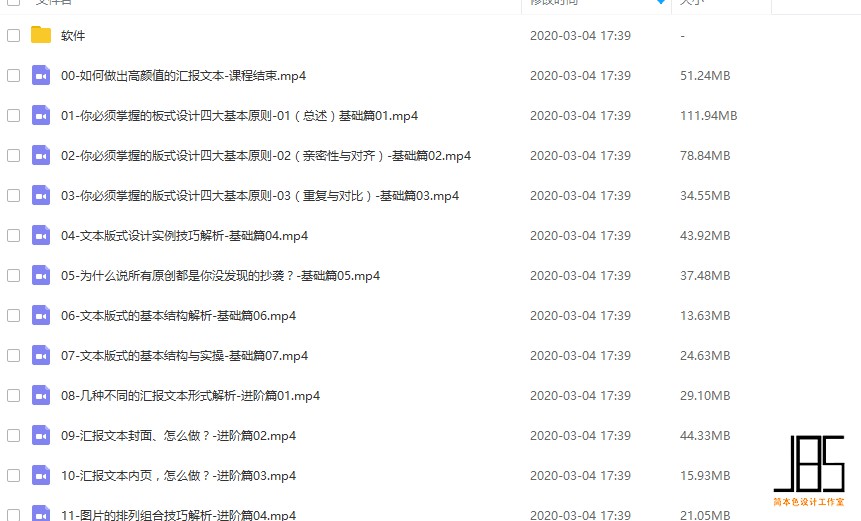This screenshot has height=521, width=861.
Task: Open 05-为什么说所有原创都是你没发现的抄袭 video
Action: tap(220, 276)
